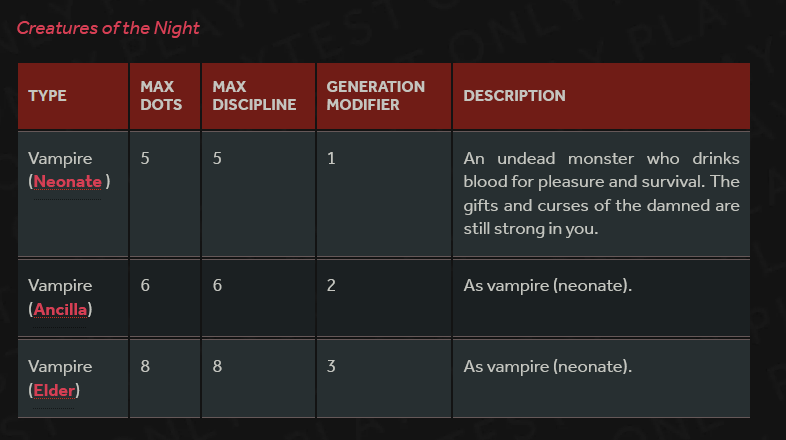Viewport: 786px width, 440px height.
Task: Open the Neonate tooltip link
Action: (x=68, y=181)
